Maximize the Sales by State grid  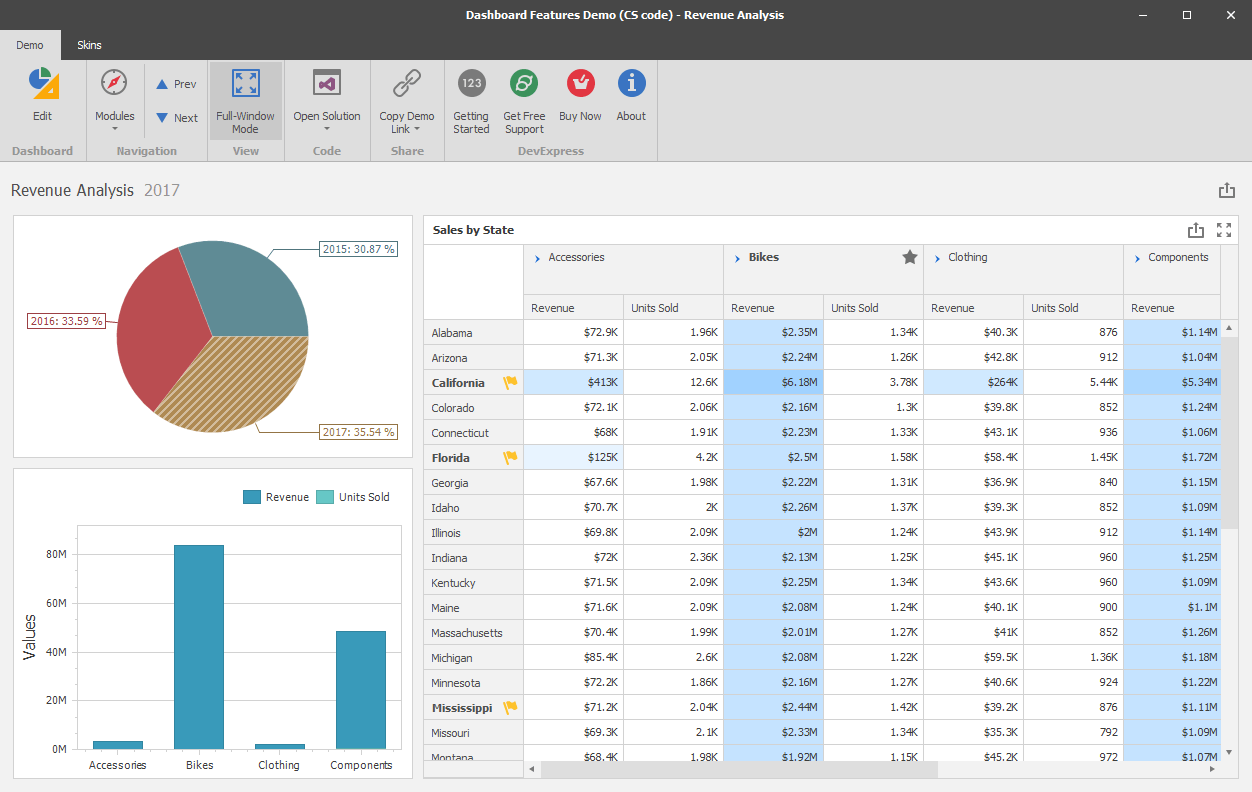[x=1224, y=230]
